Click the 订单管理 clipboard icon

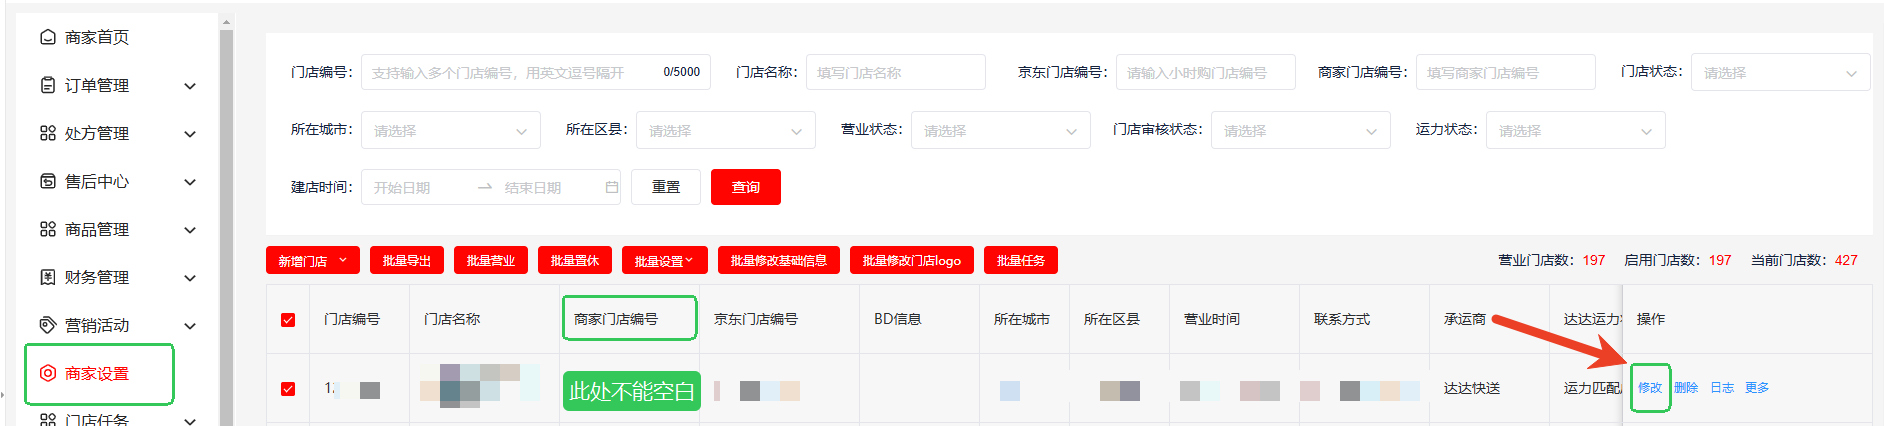pos(47,85)
